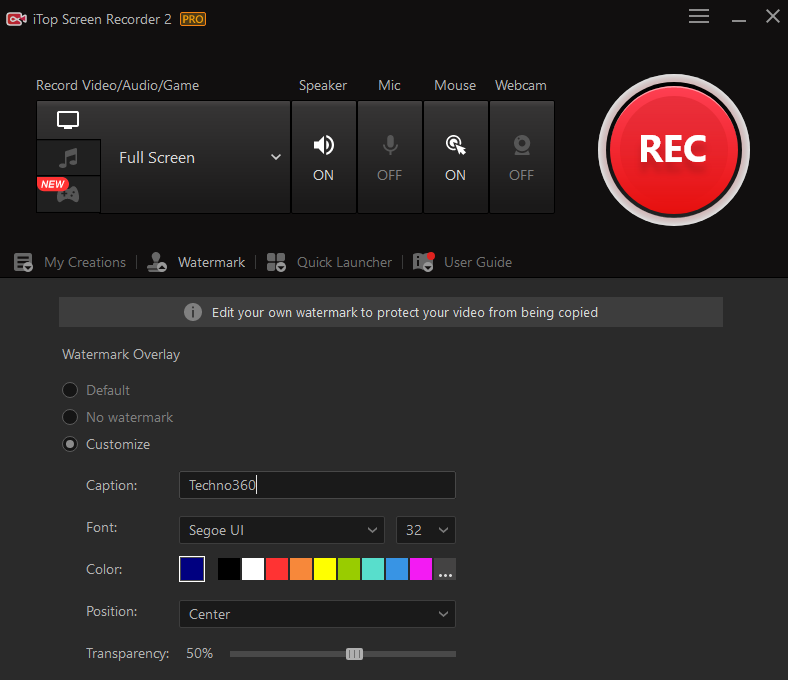788x680 pixels.
Task: Enable the Mic recording
Action: click(x=389, y=157)
